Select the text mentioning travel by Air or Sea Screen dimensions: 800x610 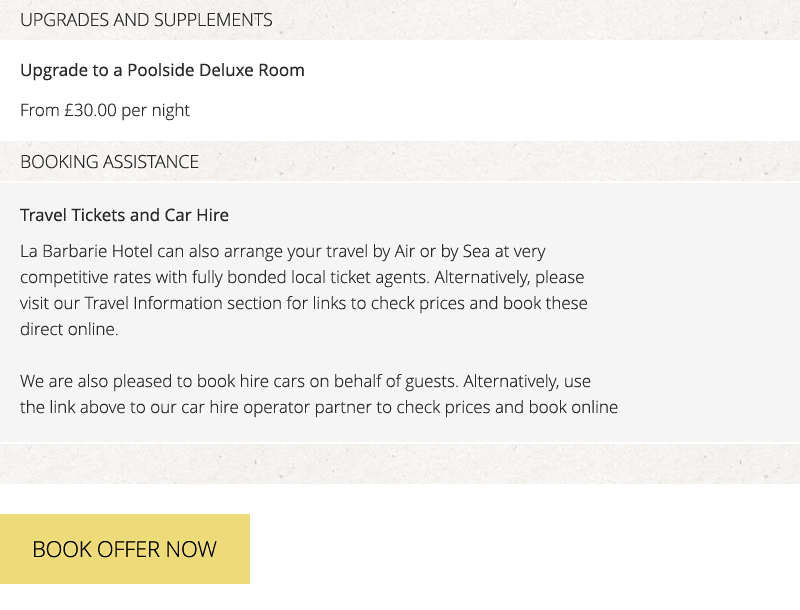[300, 251]
